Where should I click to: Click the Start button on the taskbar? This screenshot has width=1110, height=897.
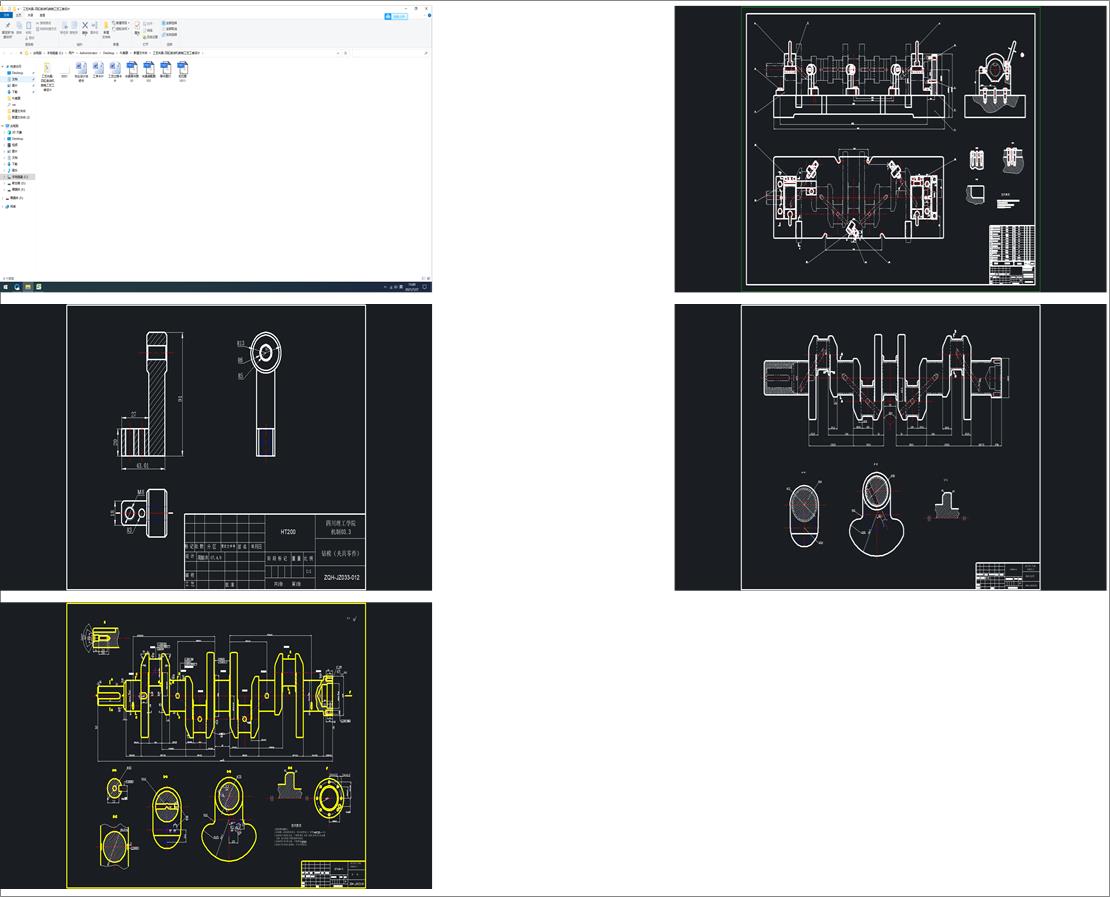coord(4,286)
